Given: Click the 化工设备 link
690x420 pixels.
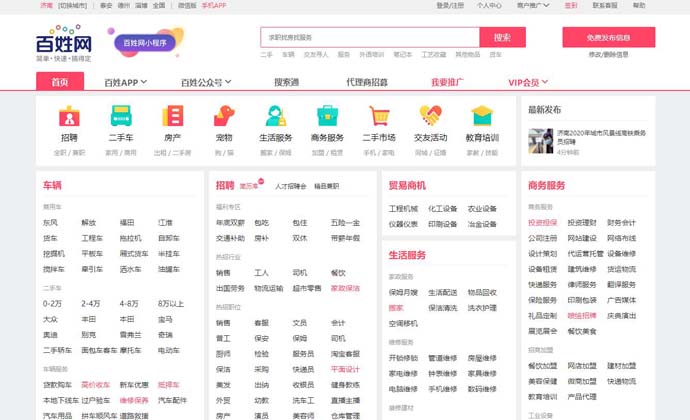Looking at the screenshot, I should tap(443, 209).
